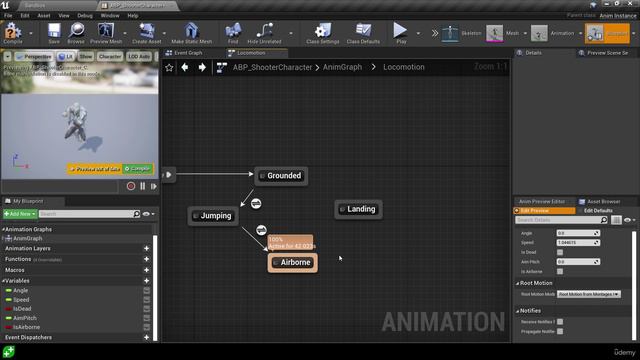Image resolution: width=640 pixels, height=360 pixels.
Task: Go to AnimGraph breadcrumb
Action: coord(342,67)
